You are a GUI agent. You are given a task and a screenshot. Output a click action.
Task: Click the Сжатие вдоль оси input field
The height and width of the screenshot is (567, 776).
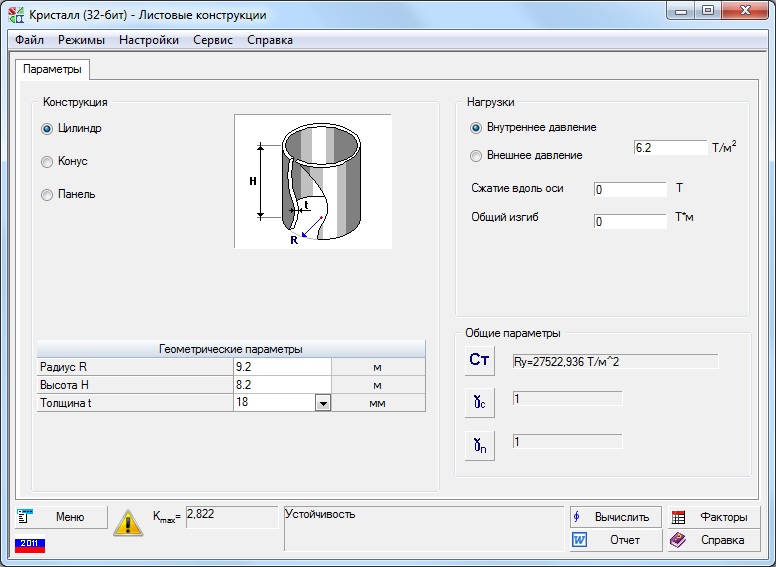629,190
